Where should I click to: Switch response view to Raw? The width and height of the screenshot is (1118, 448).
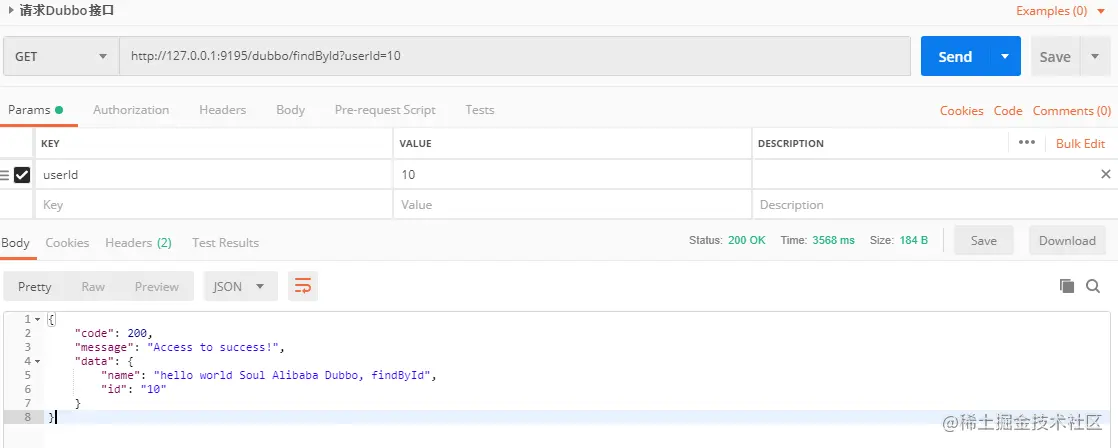tap(93, 287)
